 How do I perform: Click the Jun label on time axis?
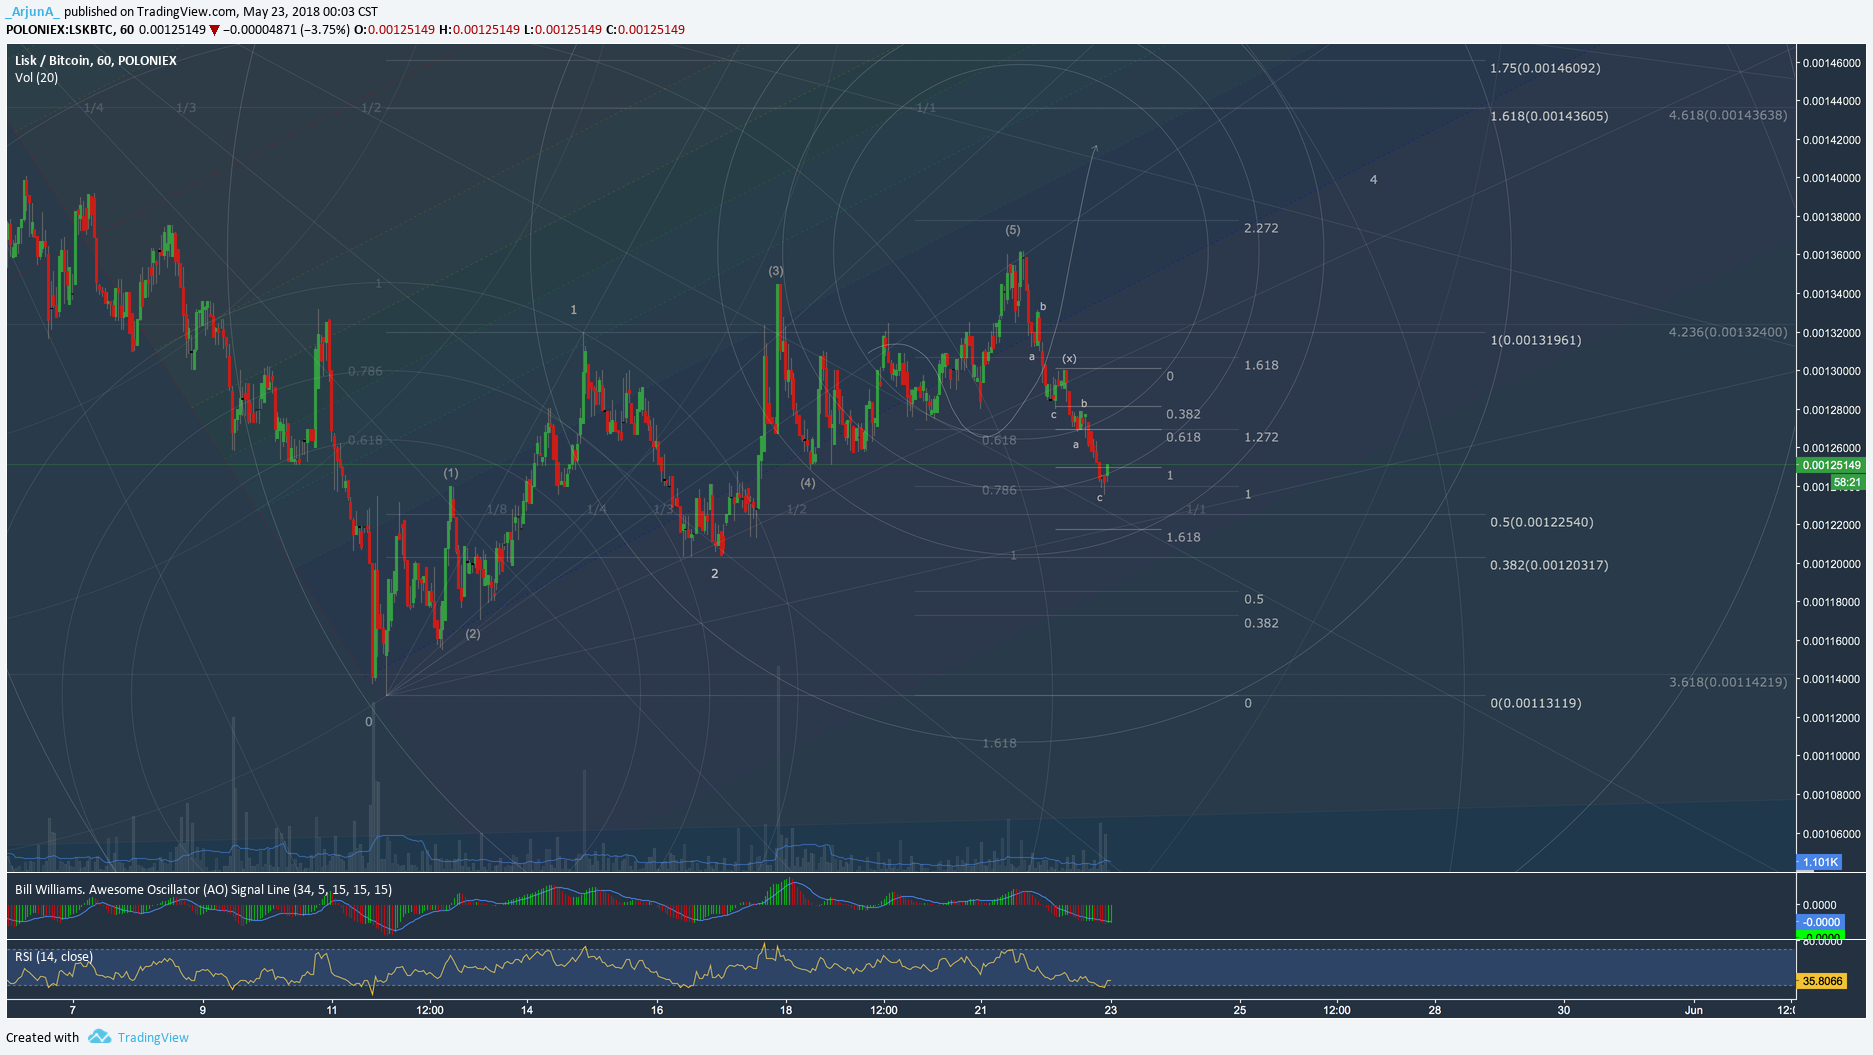click(1693, 1010)
